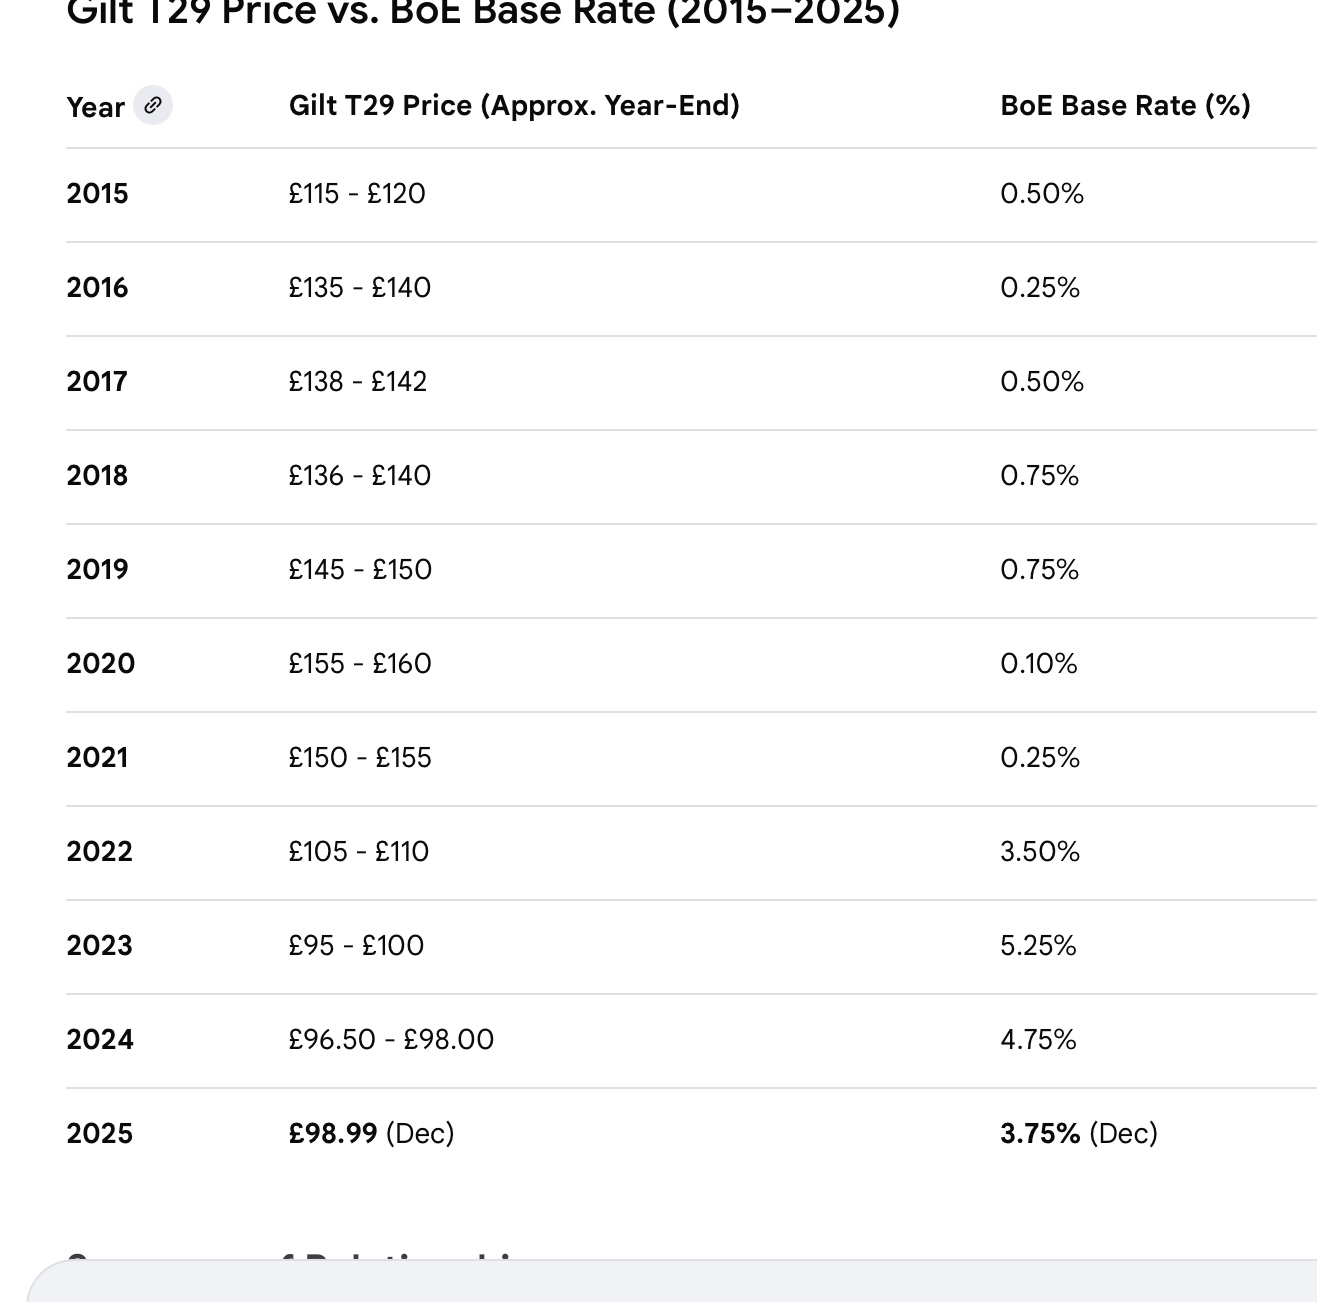Click the 2025 year cell
The height and width of the screenshot is (1302, 1317).
99,1134
